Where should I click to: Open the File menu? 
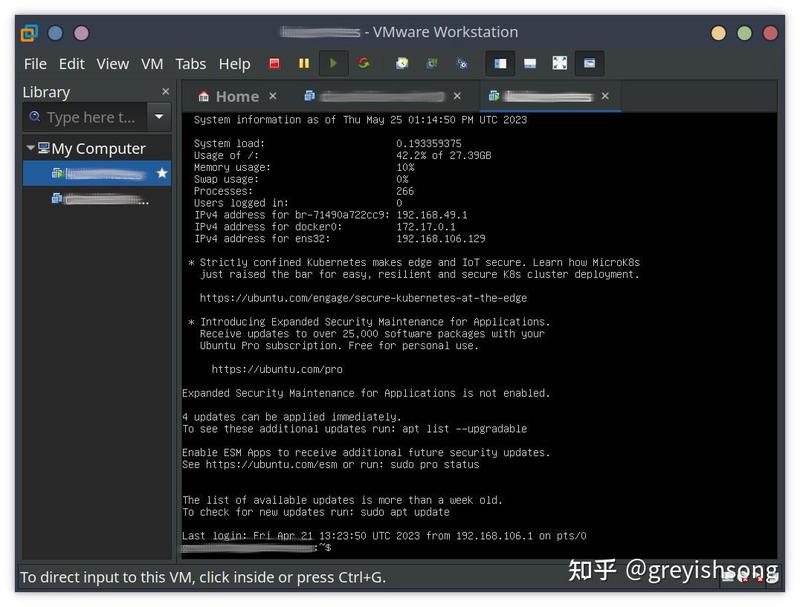pos(35,64)
